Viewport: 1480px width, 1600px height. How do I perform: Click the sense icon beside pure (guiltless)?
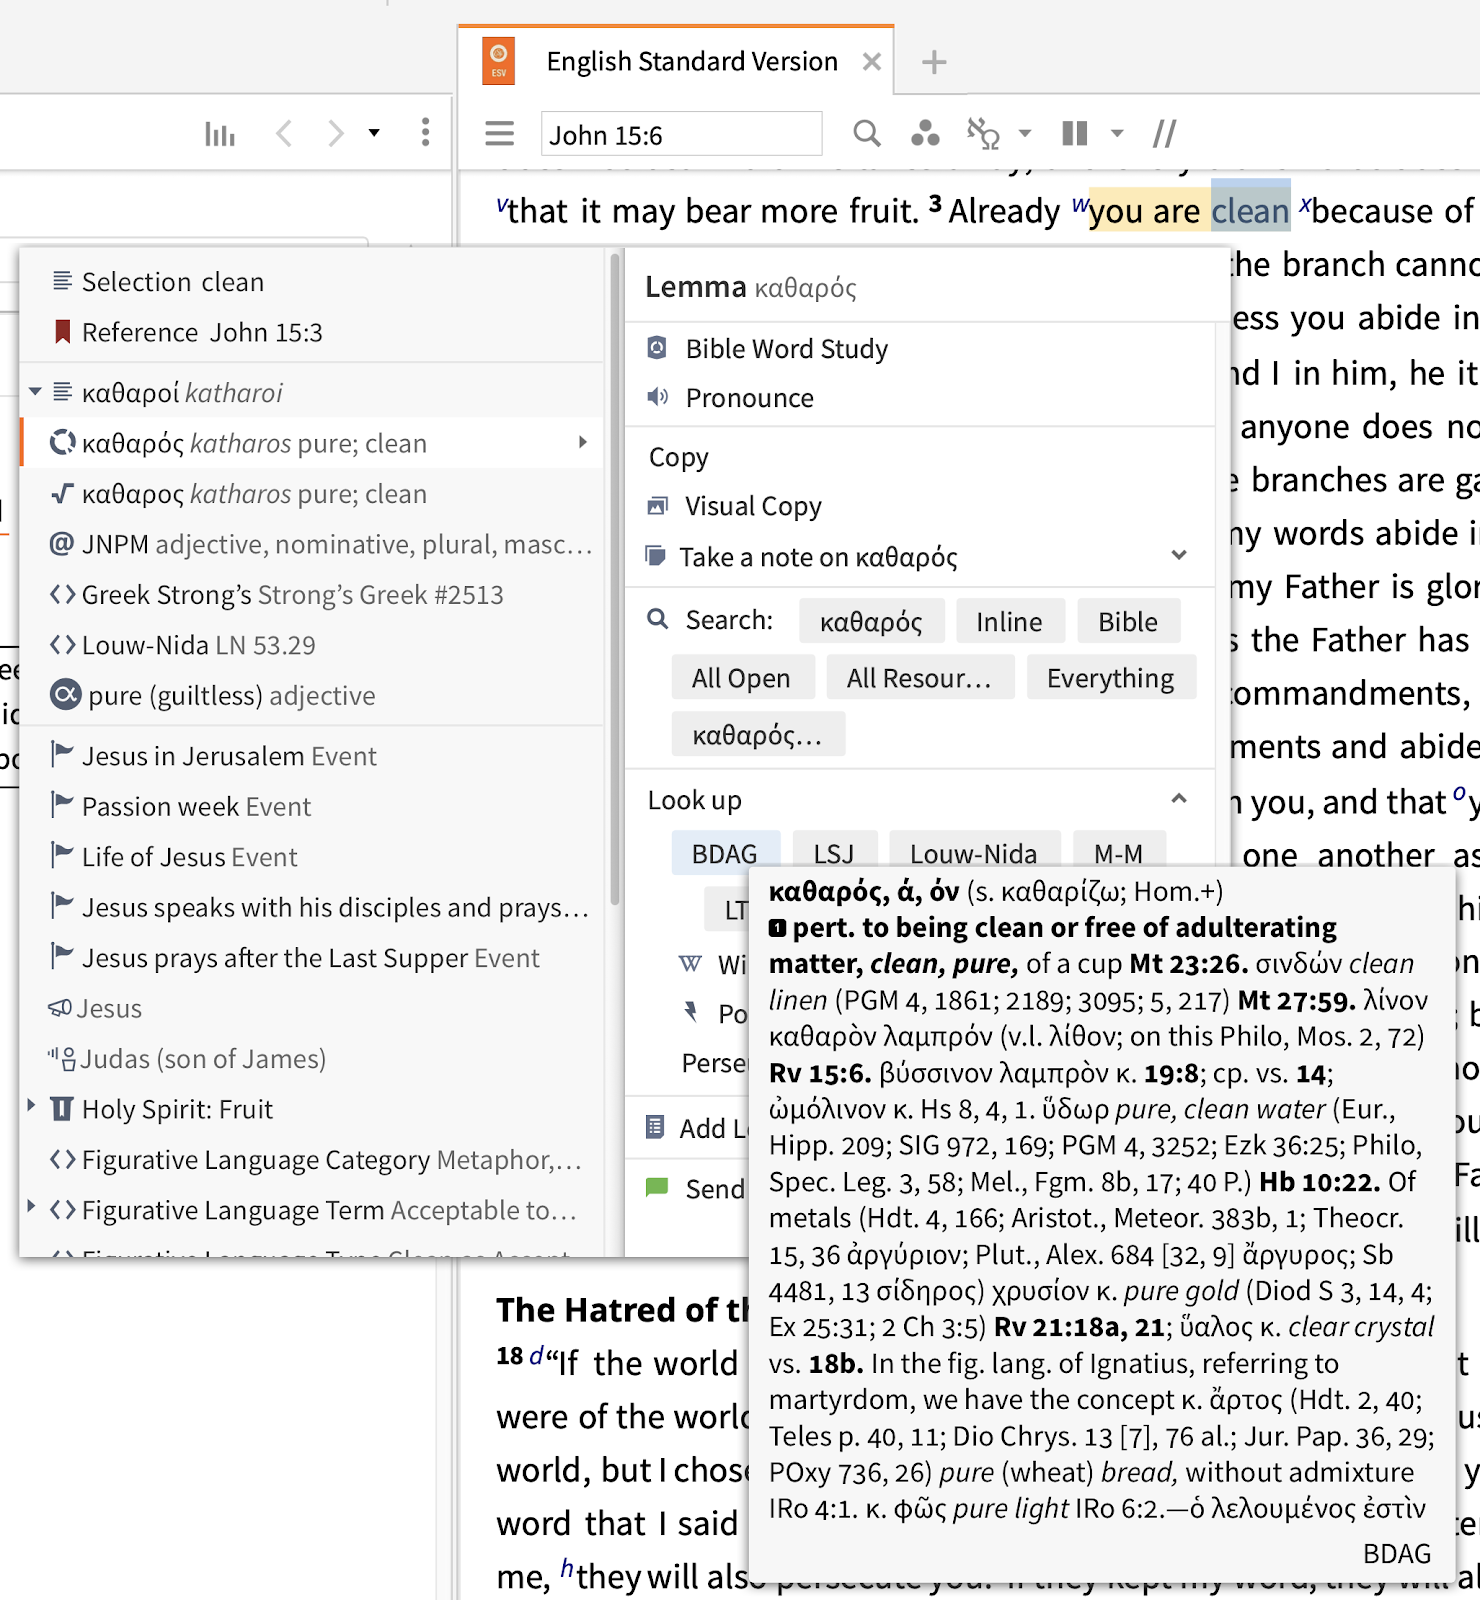[66, 694]
